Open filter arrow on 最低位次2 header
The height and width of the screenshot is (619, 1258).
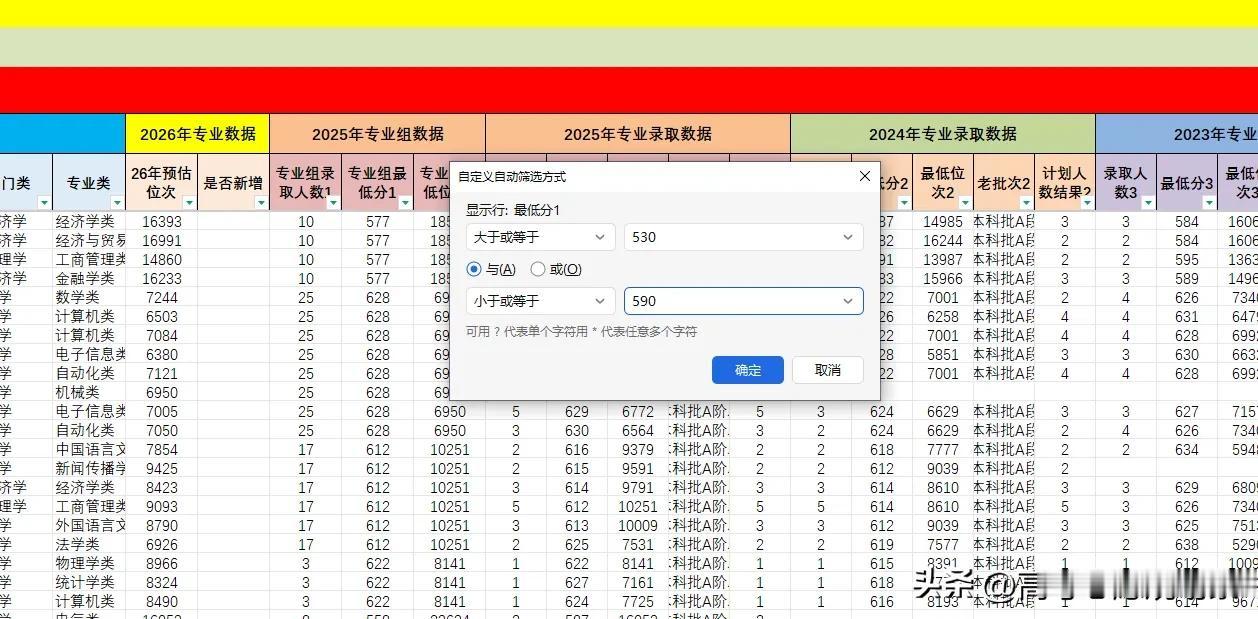965,203
